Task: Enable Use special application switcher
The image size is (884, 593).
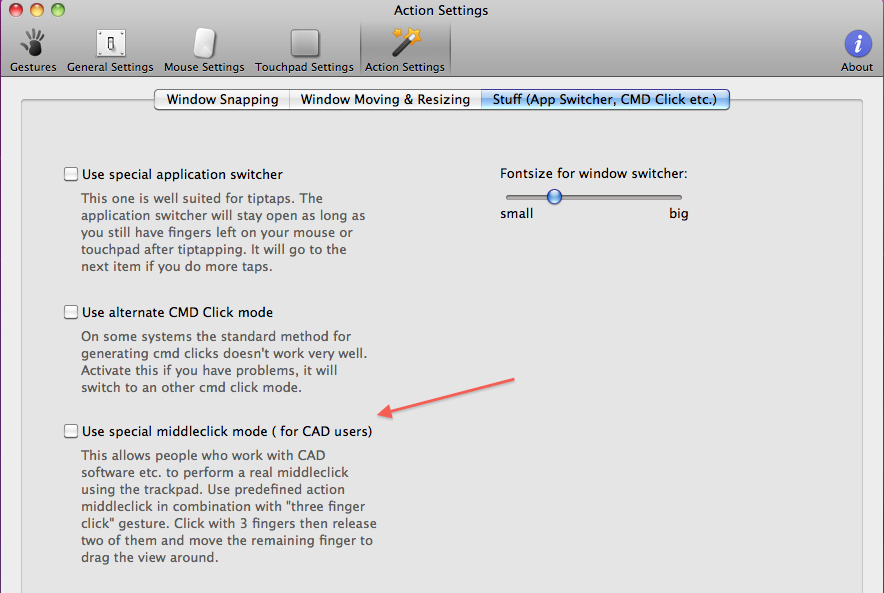Action: 71,174
